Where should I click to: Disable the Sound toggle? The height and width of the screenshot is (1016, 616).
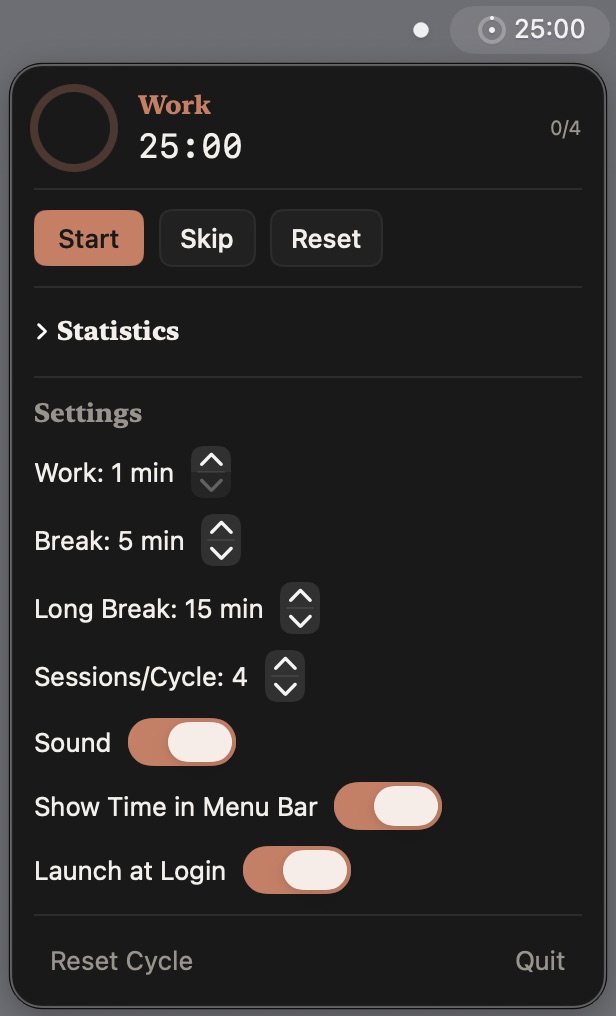tap(181, 742)
